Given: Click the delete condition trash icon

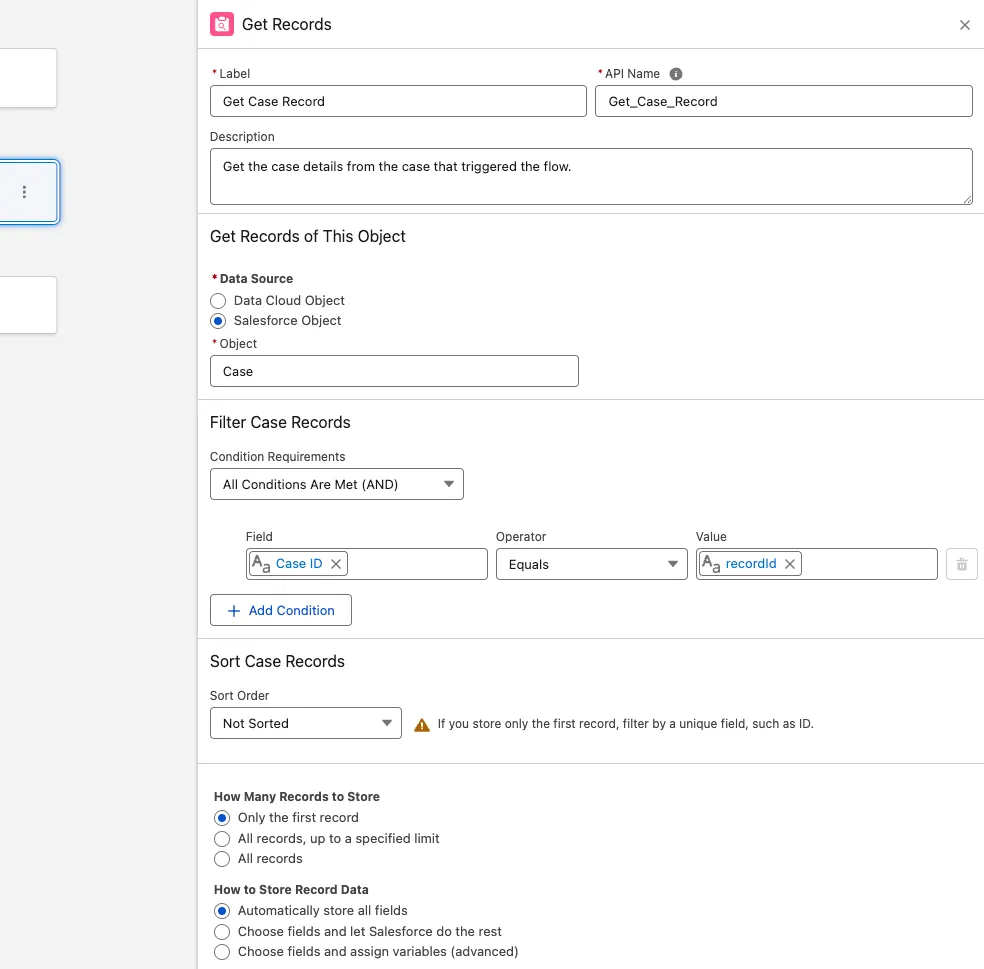Looking at the screenshot, I should 961,564.
